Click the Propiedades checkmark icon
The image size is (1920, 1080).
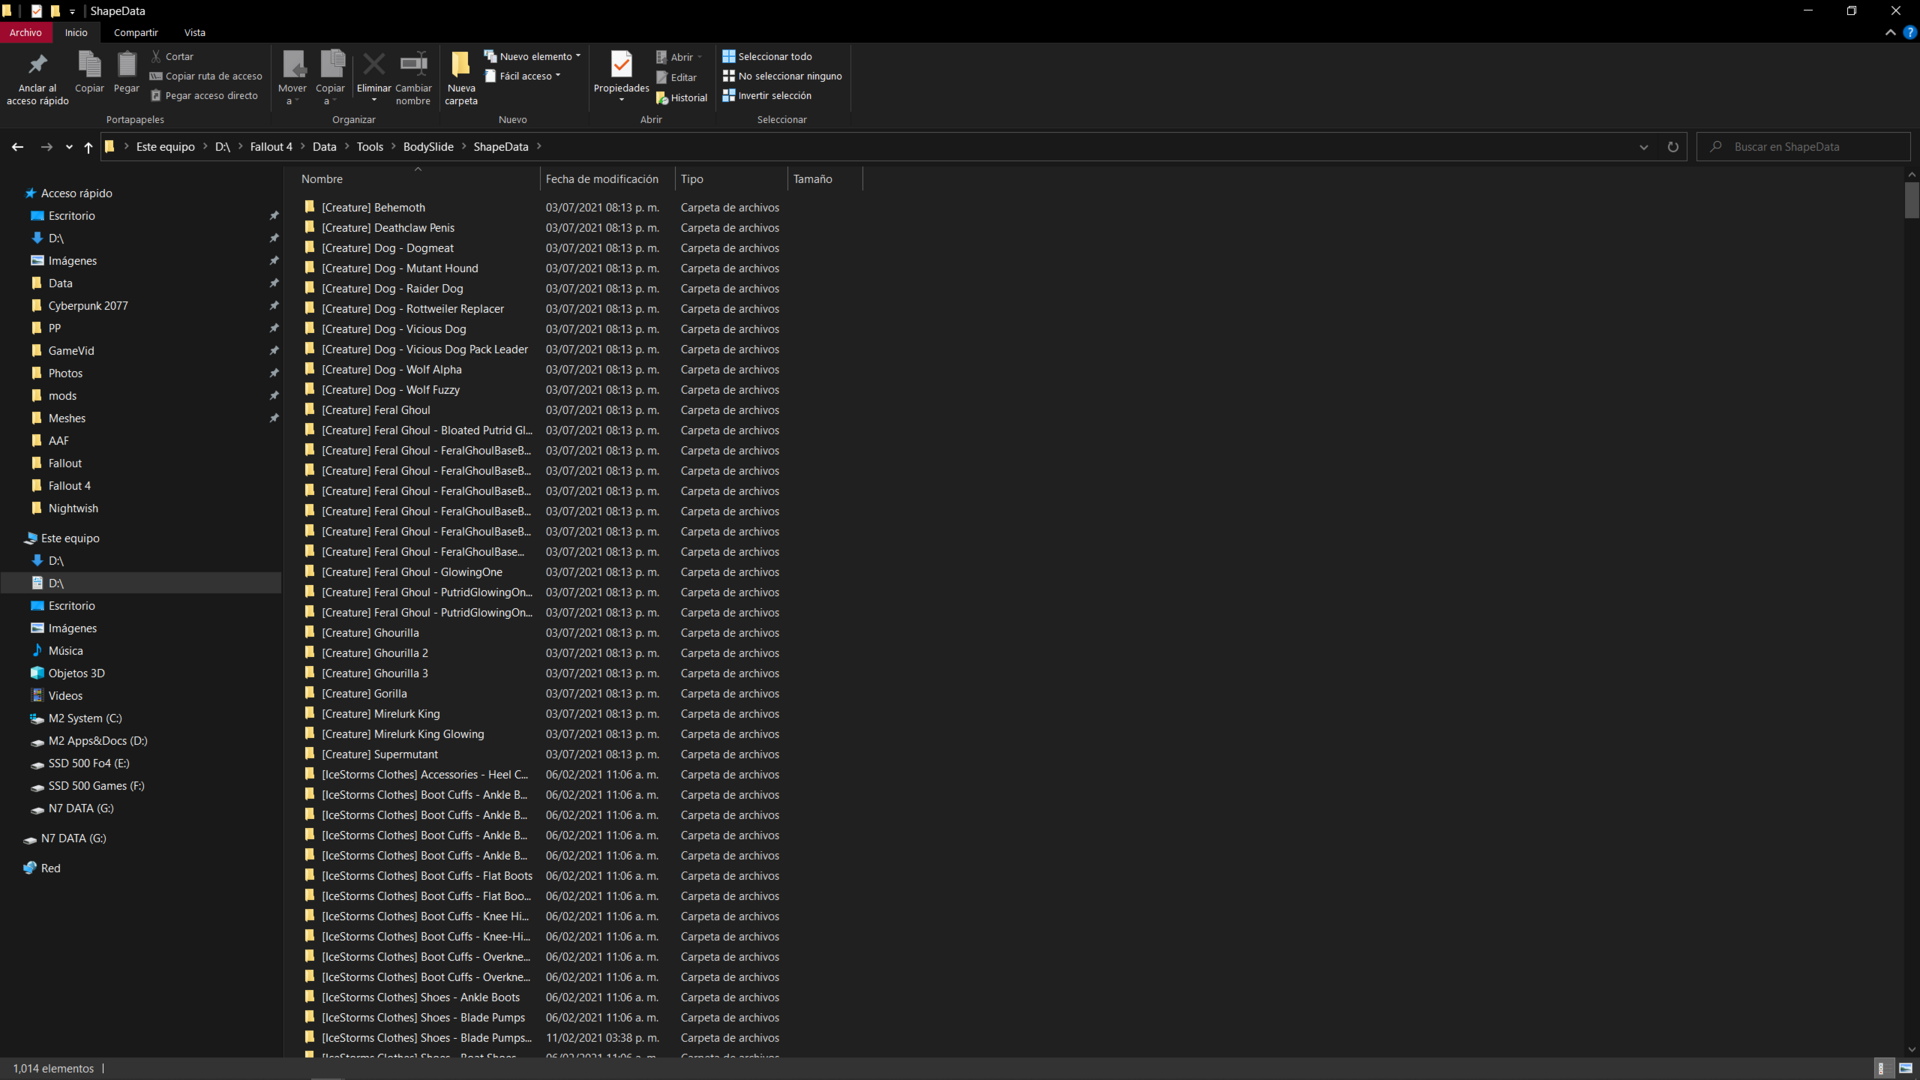(621, 65)
